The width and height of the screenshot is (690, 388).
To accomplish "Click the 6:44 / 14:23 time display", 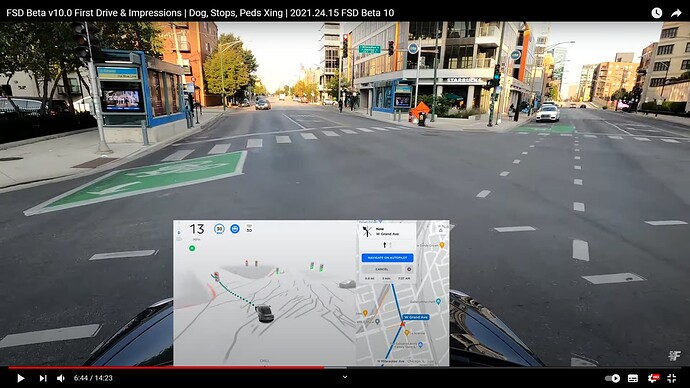I will [93, 378].
